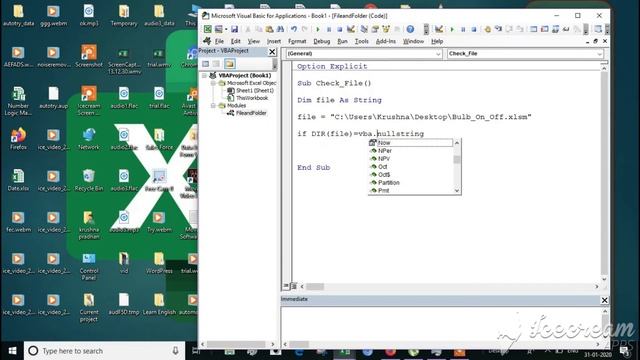Viewport: 640px width, 360px height.
Task: Choose Now from the autocomplete list
Action: pyautogui.click(x=411, y=143)
